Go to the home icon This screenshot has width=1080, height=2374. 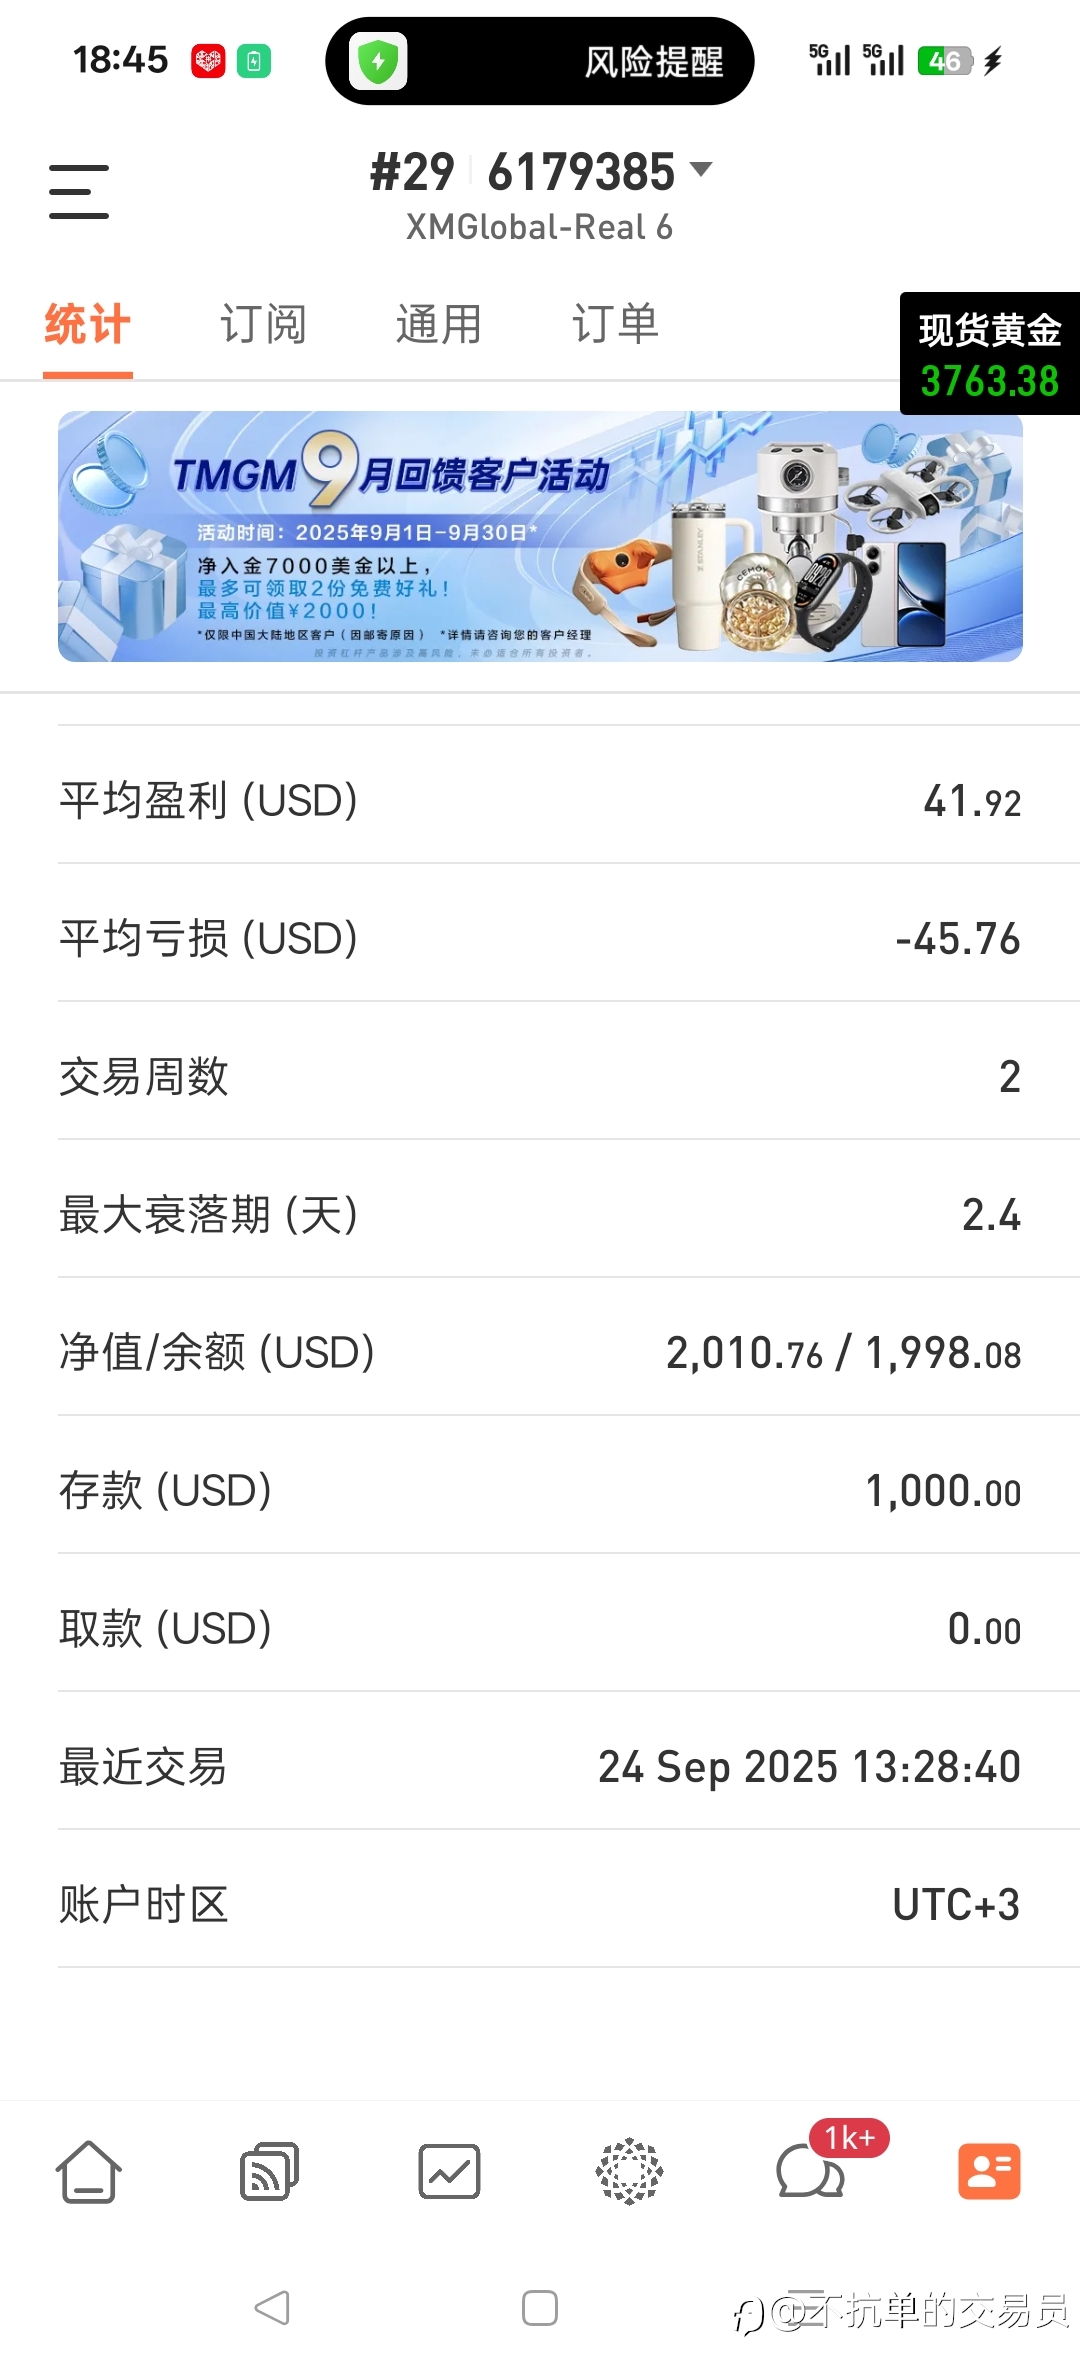pyautogui.click(x=89, y=2172)
